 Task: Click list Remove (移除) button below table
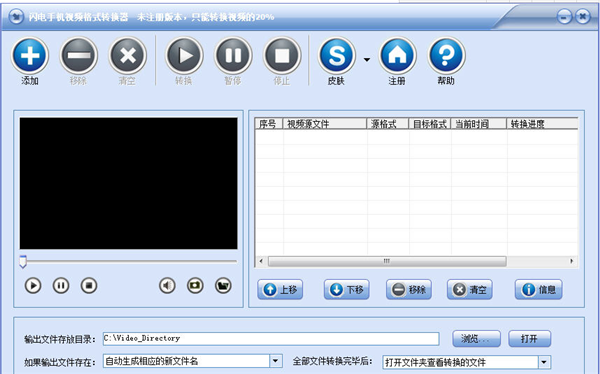coord(409,289)
